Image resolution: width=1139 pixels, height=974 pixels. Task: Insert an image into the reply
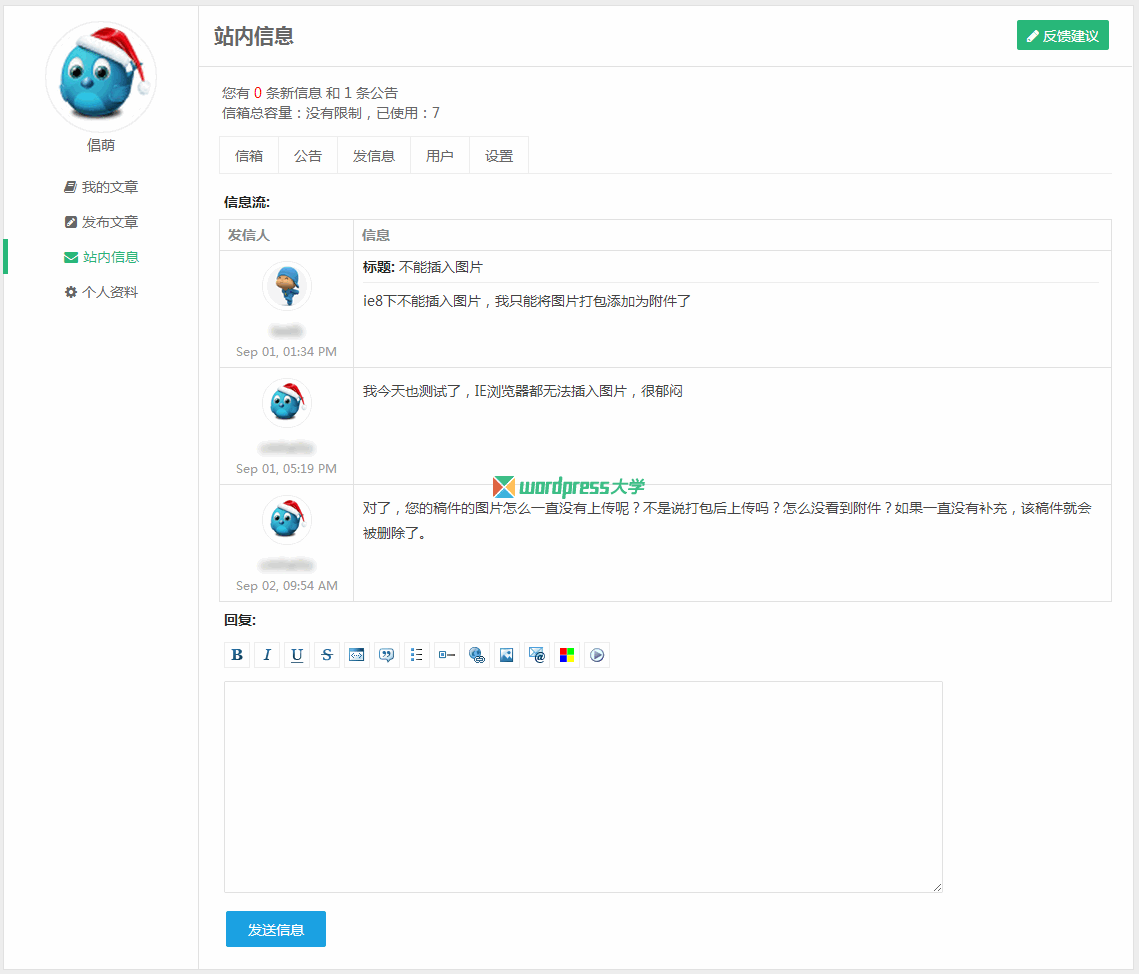tap(507, 655)
